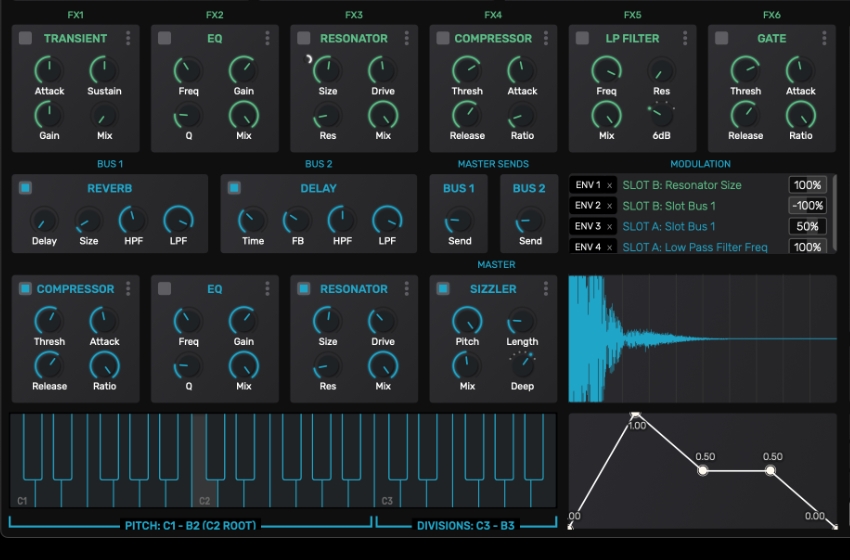
Task: Disable the Bus 1 Reverb toggle
Action: (x=25, y=188)
